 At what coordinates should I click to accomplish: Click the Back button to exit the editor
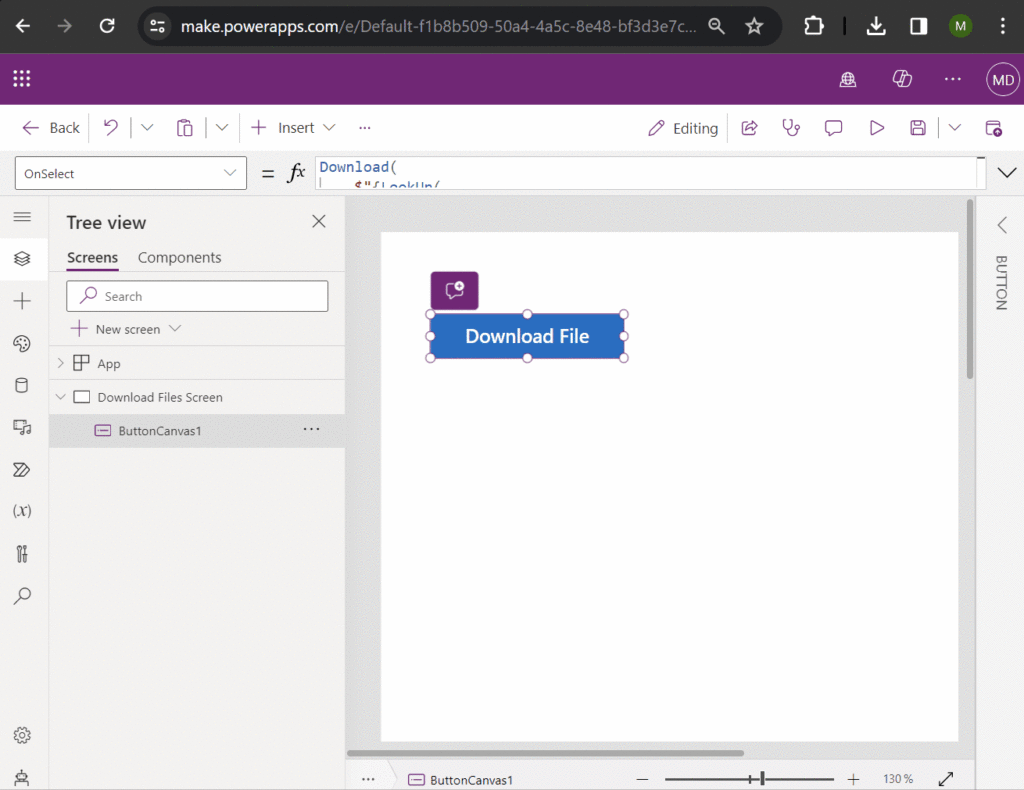50,128
